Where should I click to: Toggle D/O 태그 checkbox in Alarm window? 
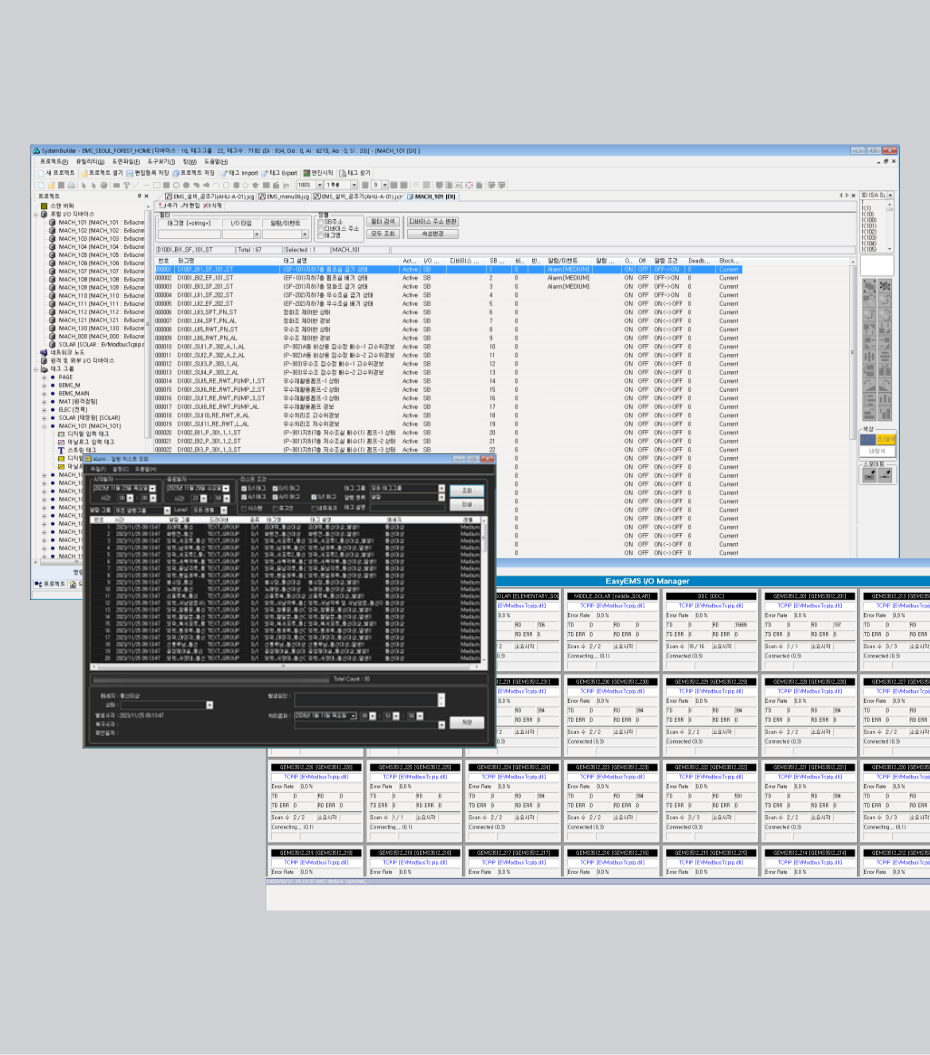pos(275,488)
